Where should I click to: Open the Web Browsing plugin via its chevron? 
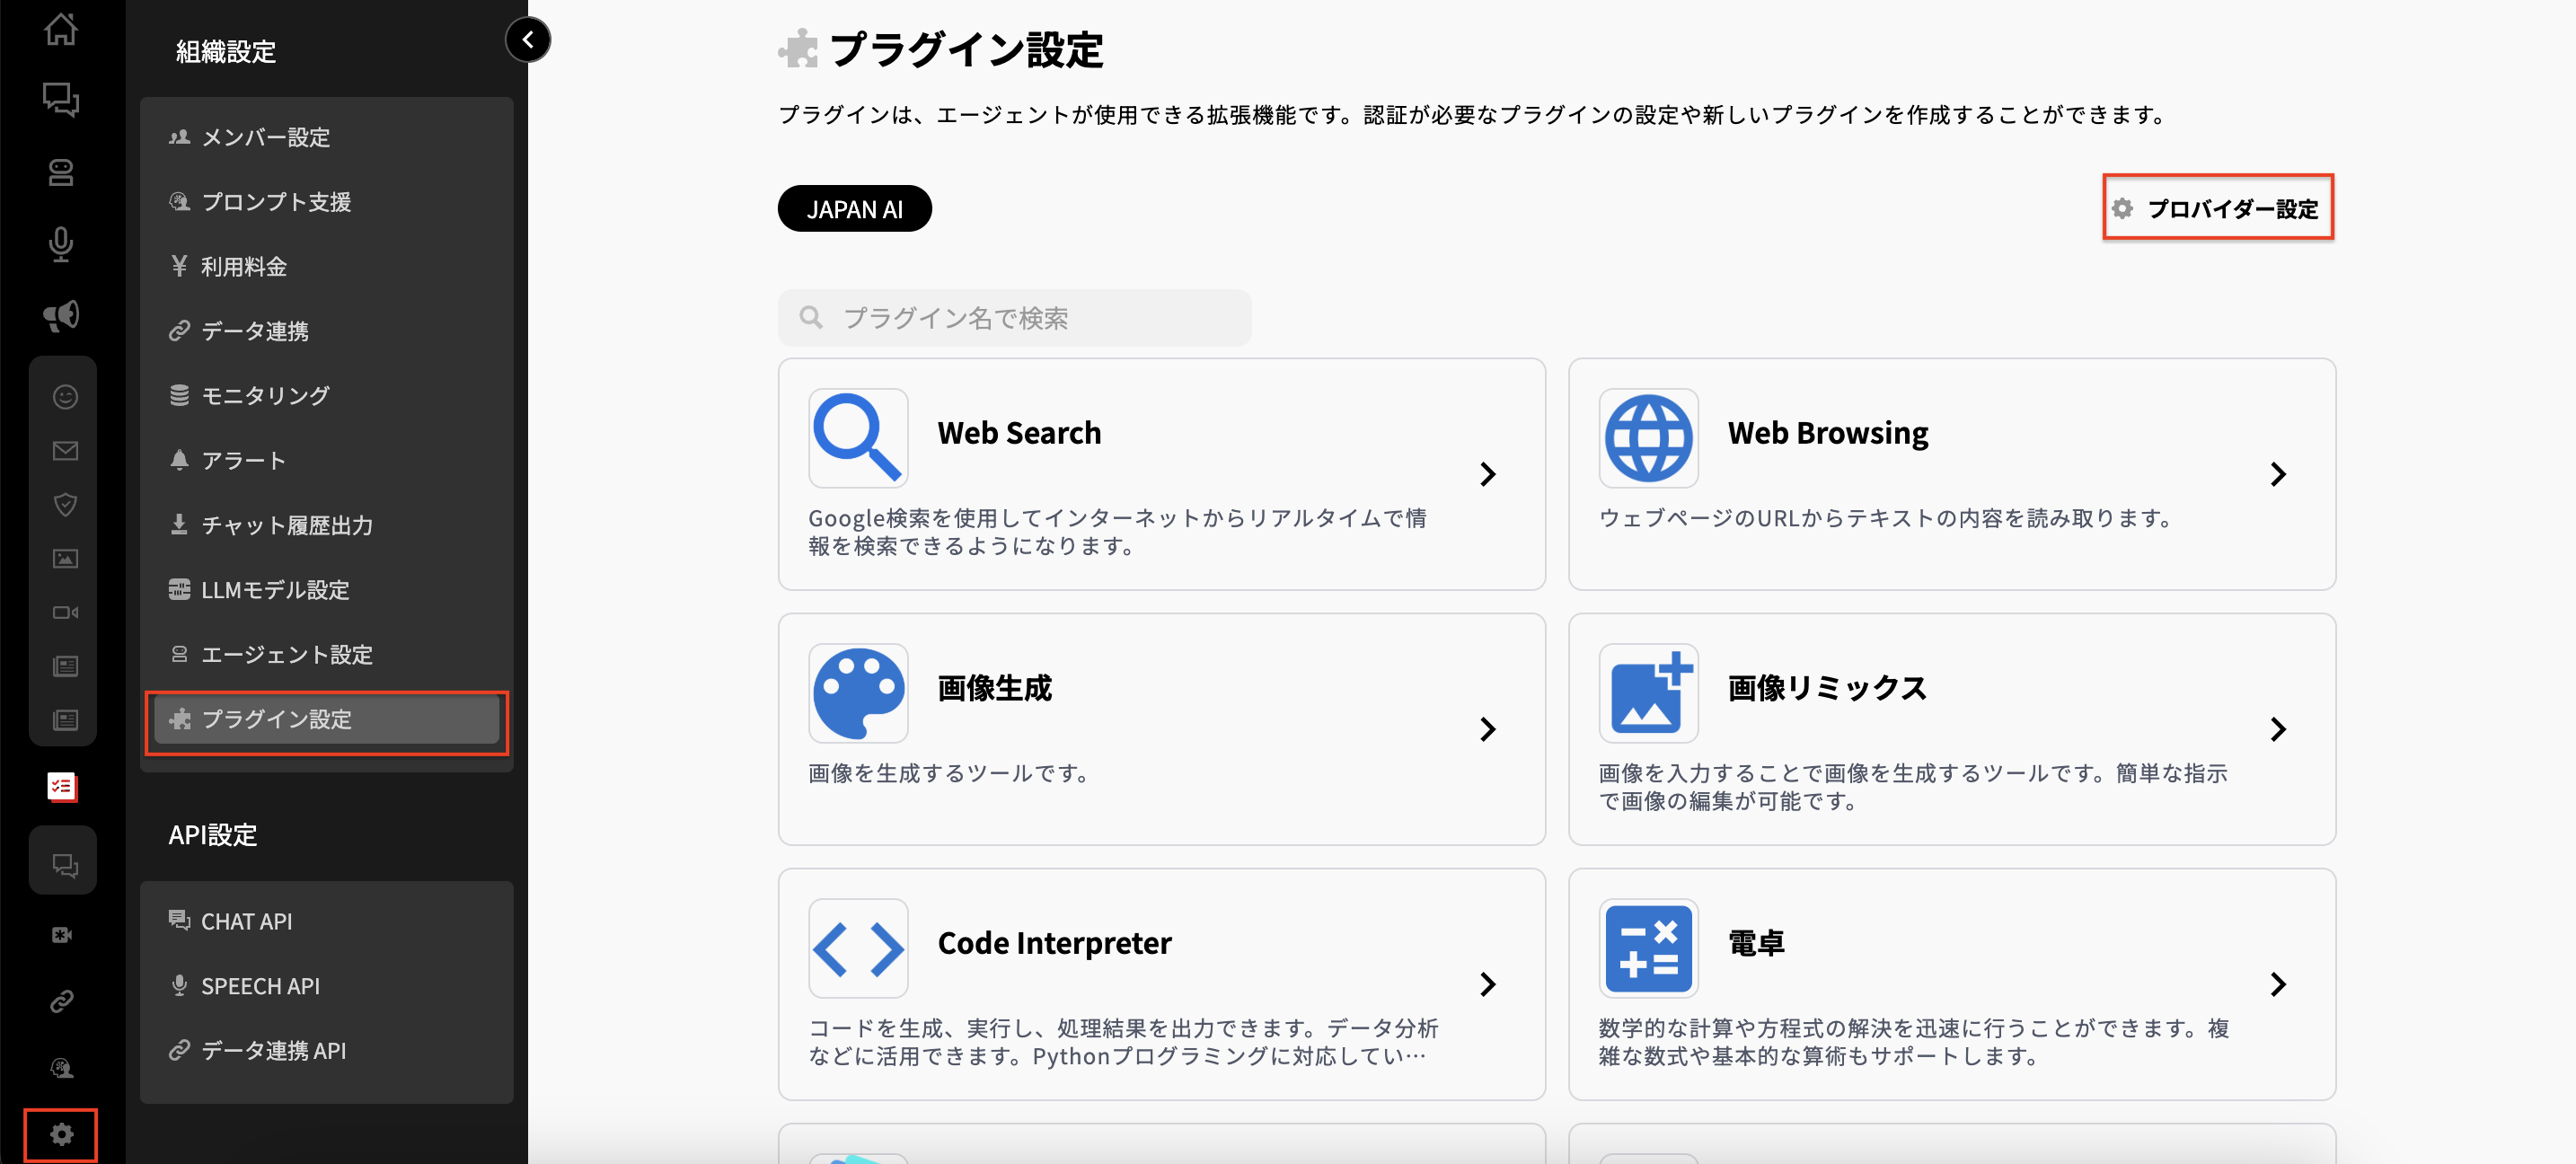point(2278,474)
